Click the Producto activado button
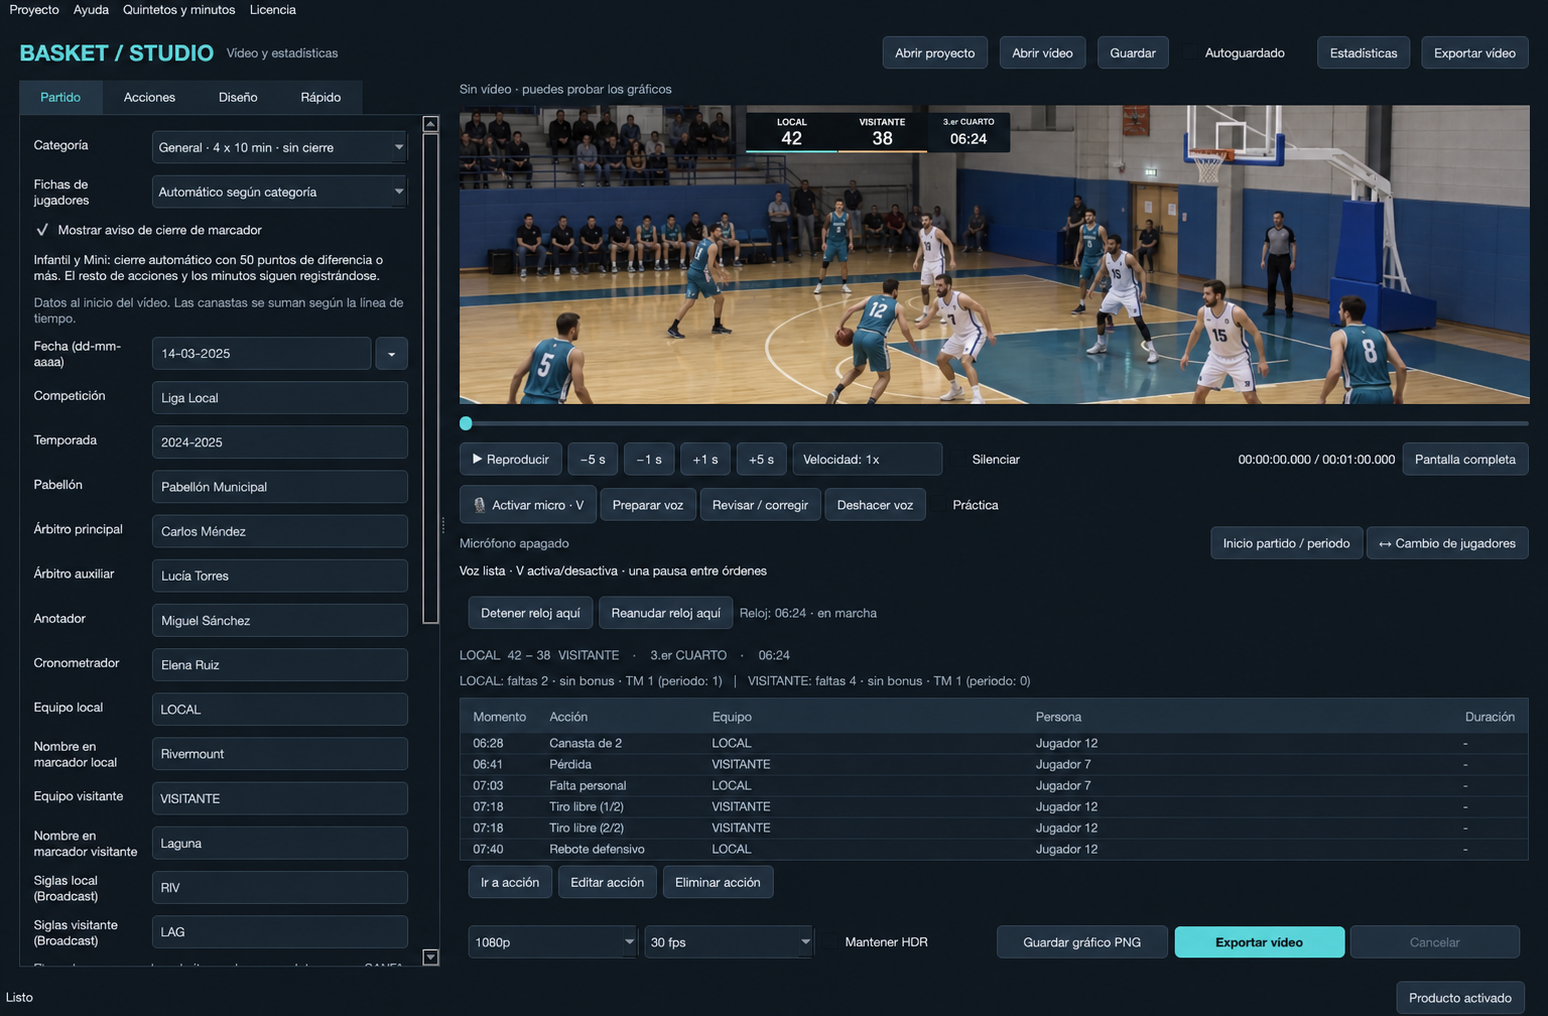1548x1016 pixels. (x=1460, y=998)
